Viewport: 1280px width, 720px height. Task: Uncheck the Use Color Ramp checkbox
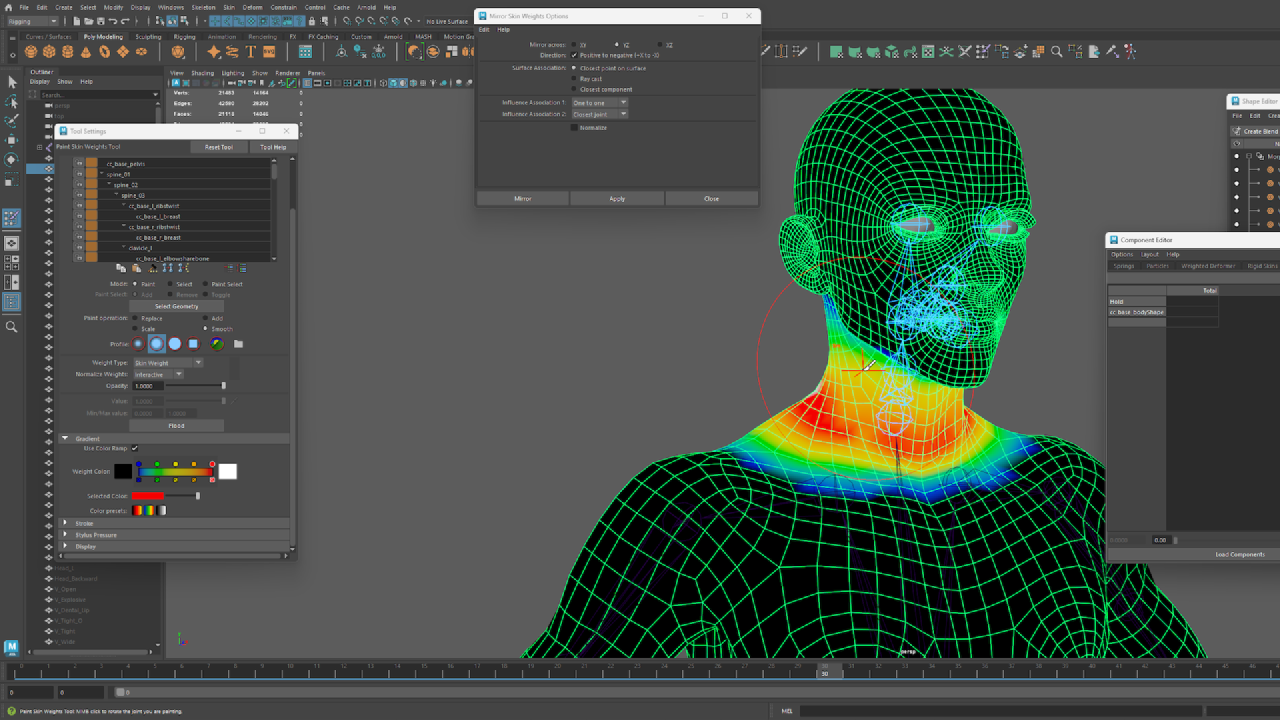point(134,448)
